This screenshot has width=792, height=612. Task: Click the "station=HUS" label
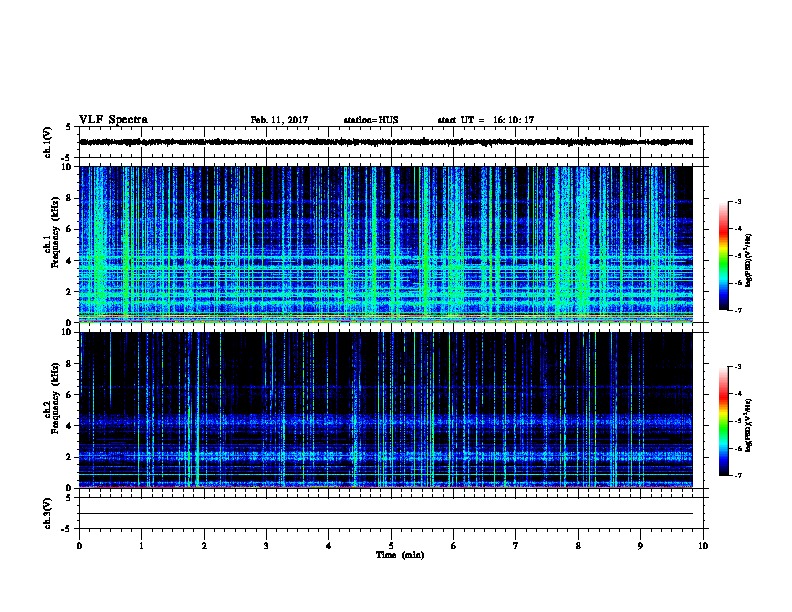pyautogui.click(x=371, y=120)
